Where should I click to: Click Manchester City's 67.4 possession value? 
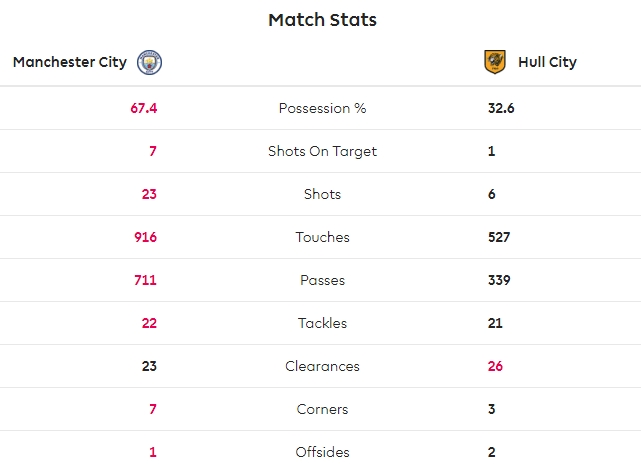144,108
